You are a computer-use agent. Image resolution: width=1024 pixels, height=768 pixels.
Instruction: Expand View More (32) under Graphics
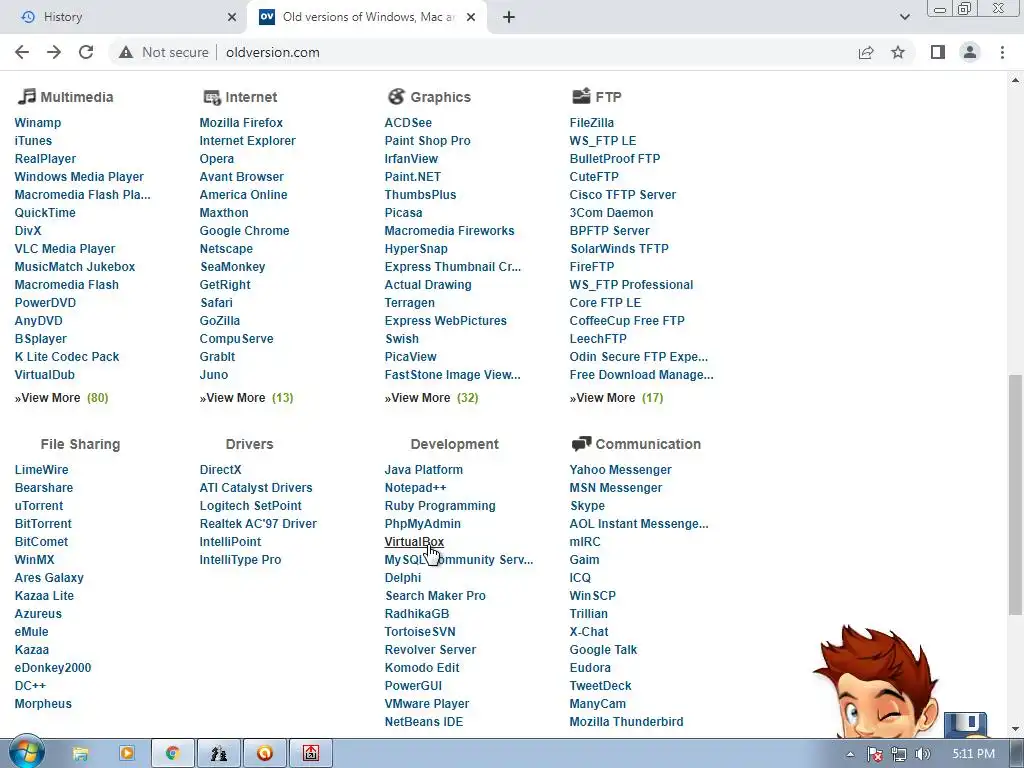coord(432,398)
